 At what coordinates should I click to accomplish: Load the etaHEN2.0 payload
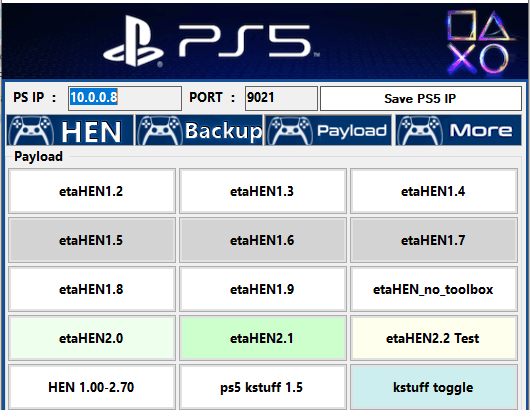[x=92, y=338]
